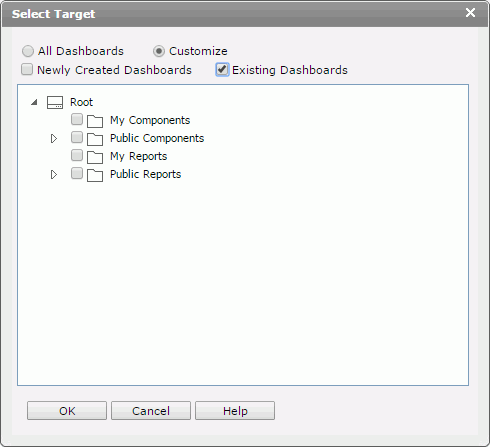This screenshot has height=447, width=490.
Task: Click the Public Components folder icon
Action: (x=95, y=139)
